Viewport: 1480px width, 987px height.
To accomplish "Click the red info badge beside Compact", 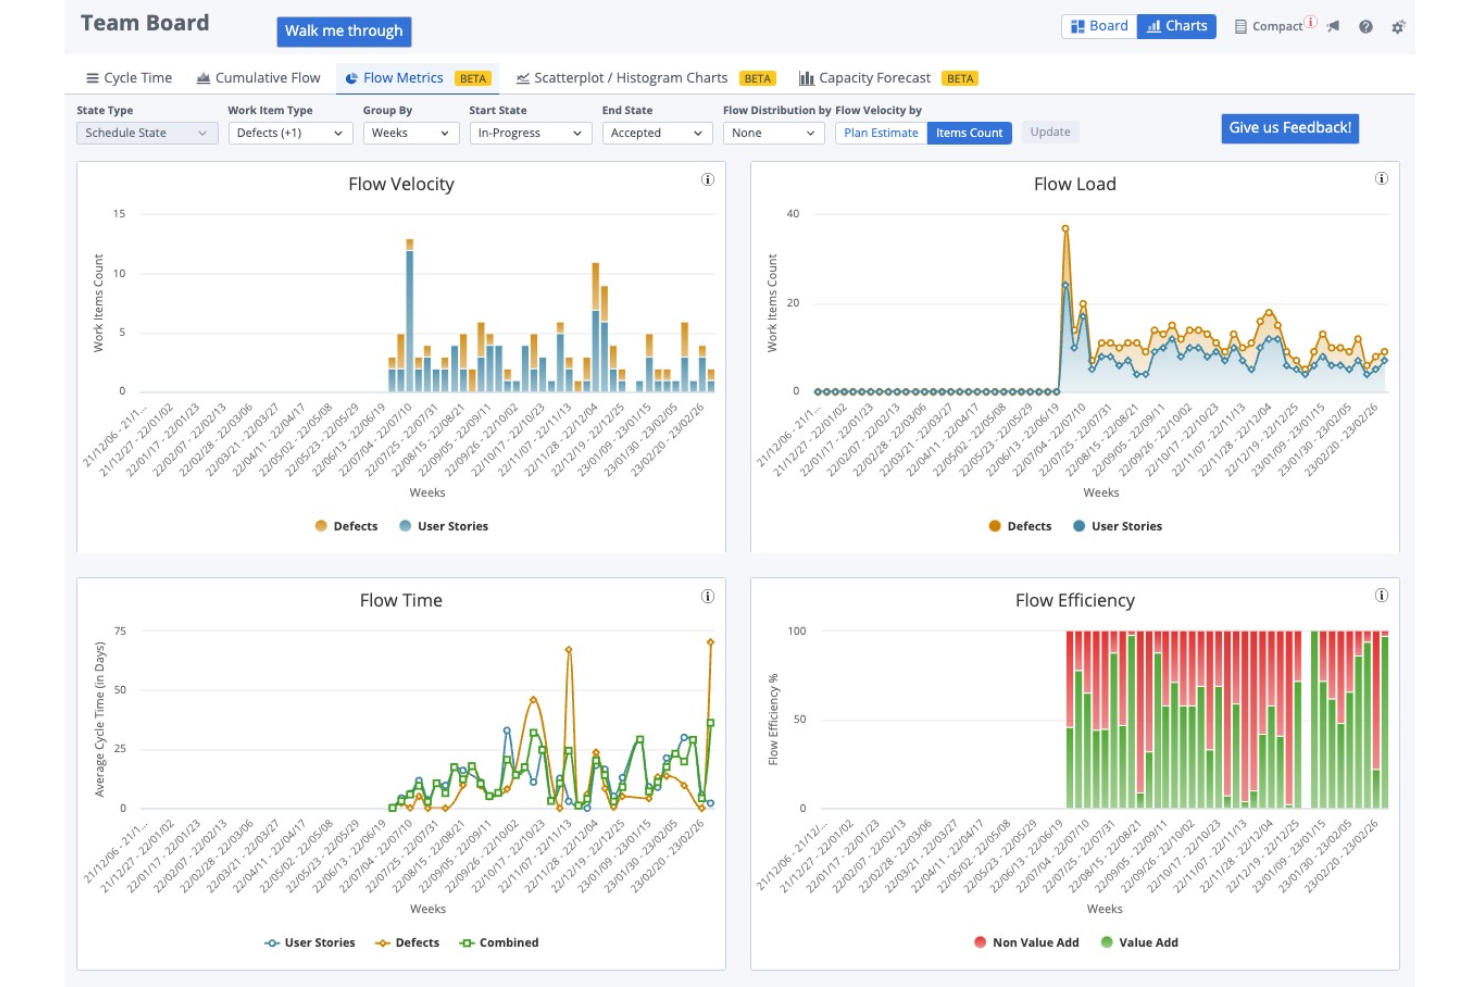I will 1311,22.
